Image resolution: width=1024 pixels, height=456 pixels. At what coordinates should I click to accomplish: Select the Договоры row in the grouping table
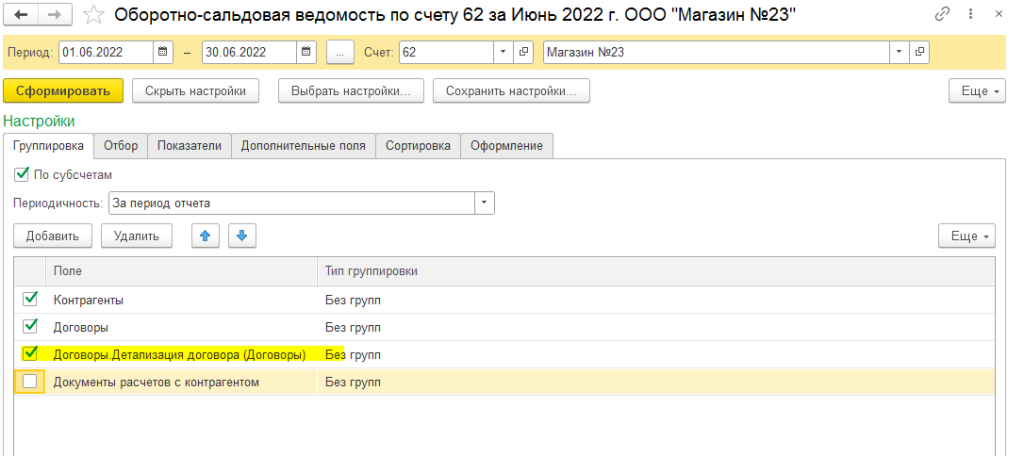click(504, 327)
